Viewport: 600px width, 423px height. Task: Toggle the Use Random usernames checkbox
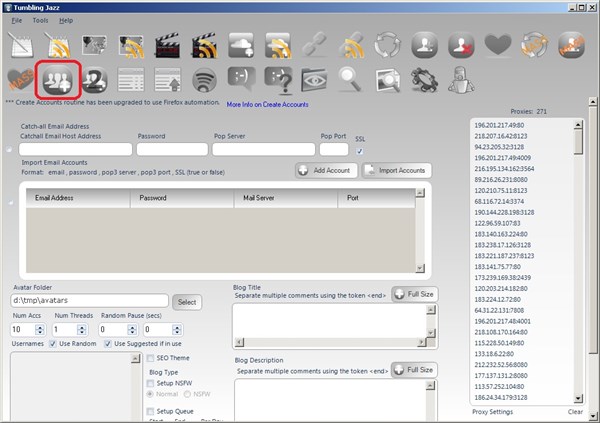coord(53,344)
